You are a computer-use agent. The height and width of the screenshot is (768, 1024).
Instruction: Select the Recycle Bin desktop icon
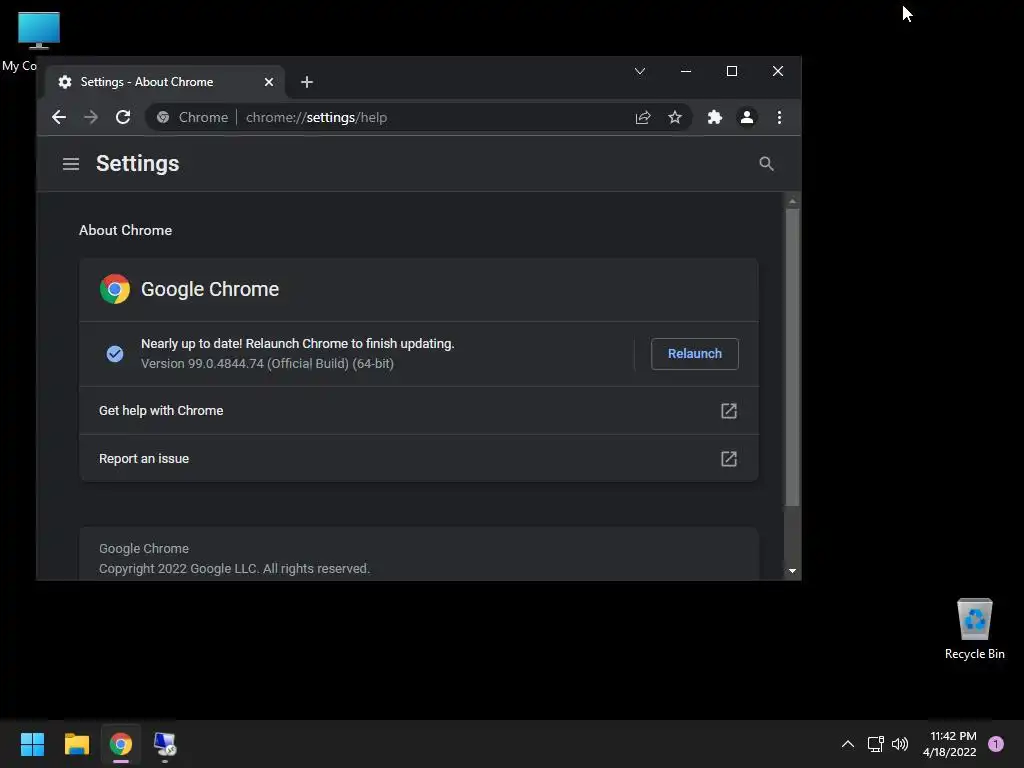(974, 629)
